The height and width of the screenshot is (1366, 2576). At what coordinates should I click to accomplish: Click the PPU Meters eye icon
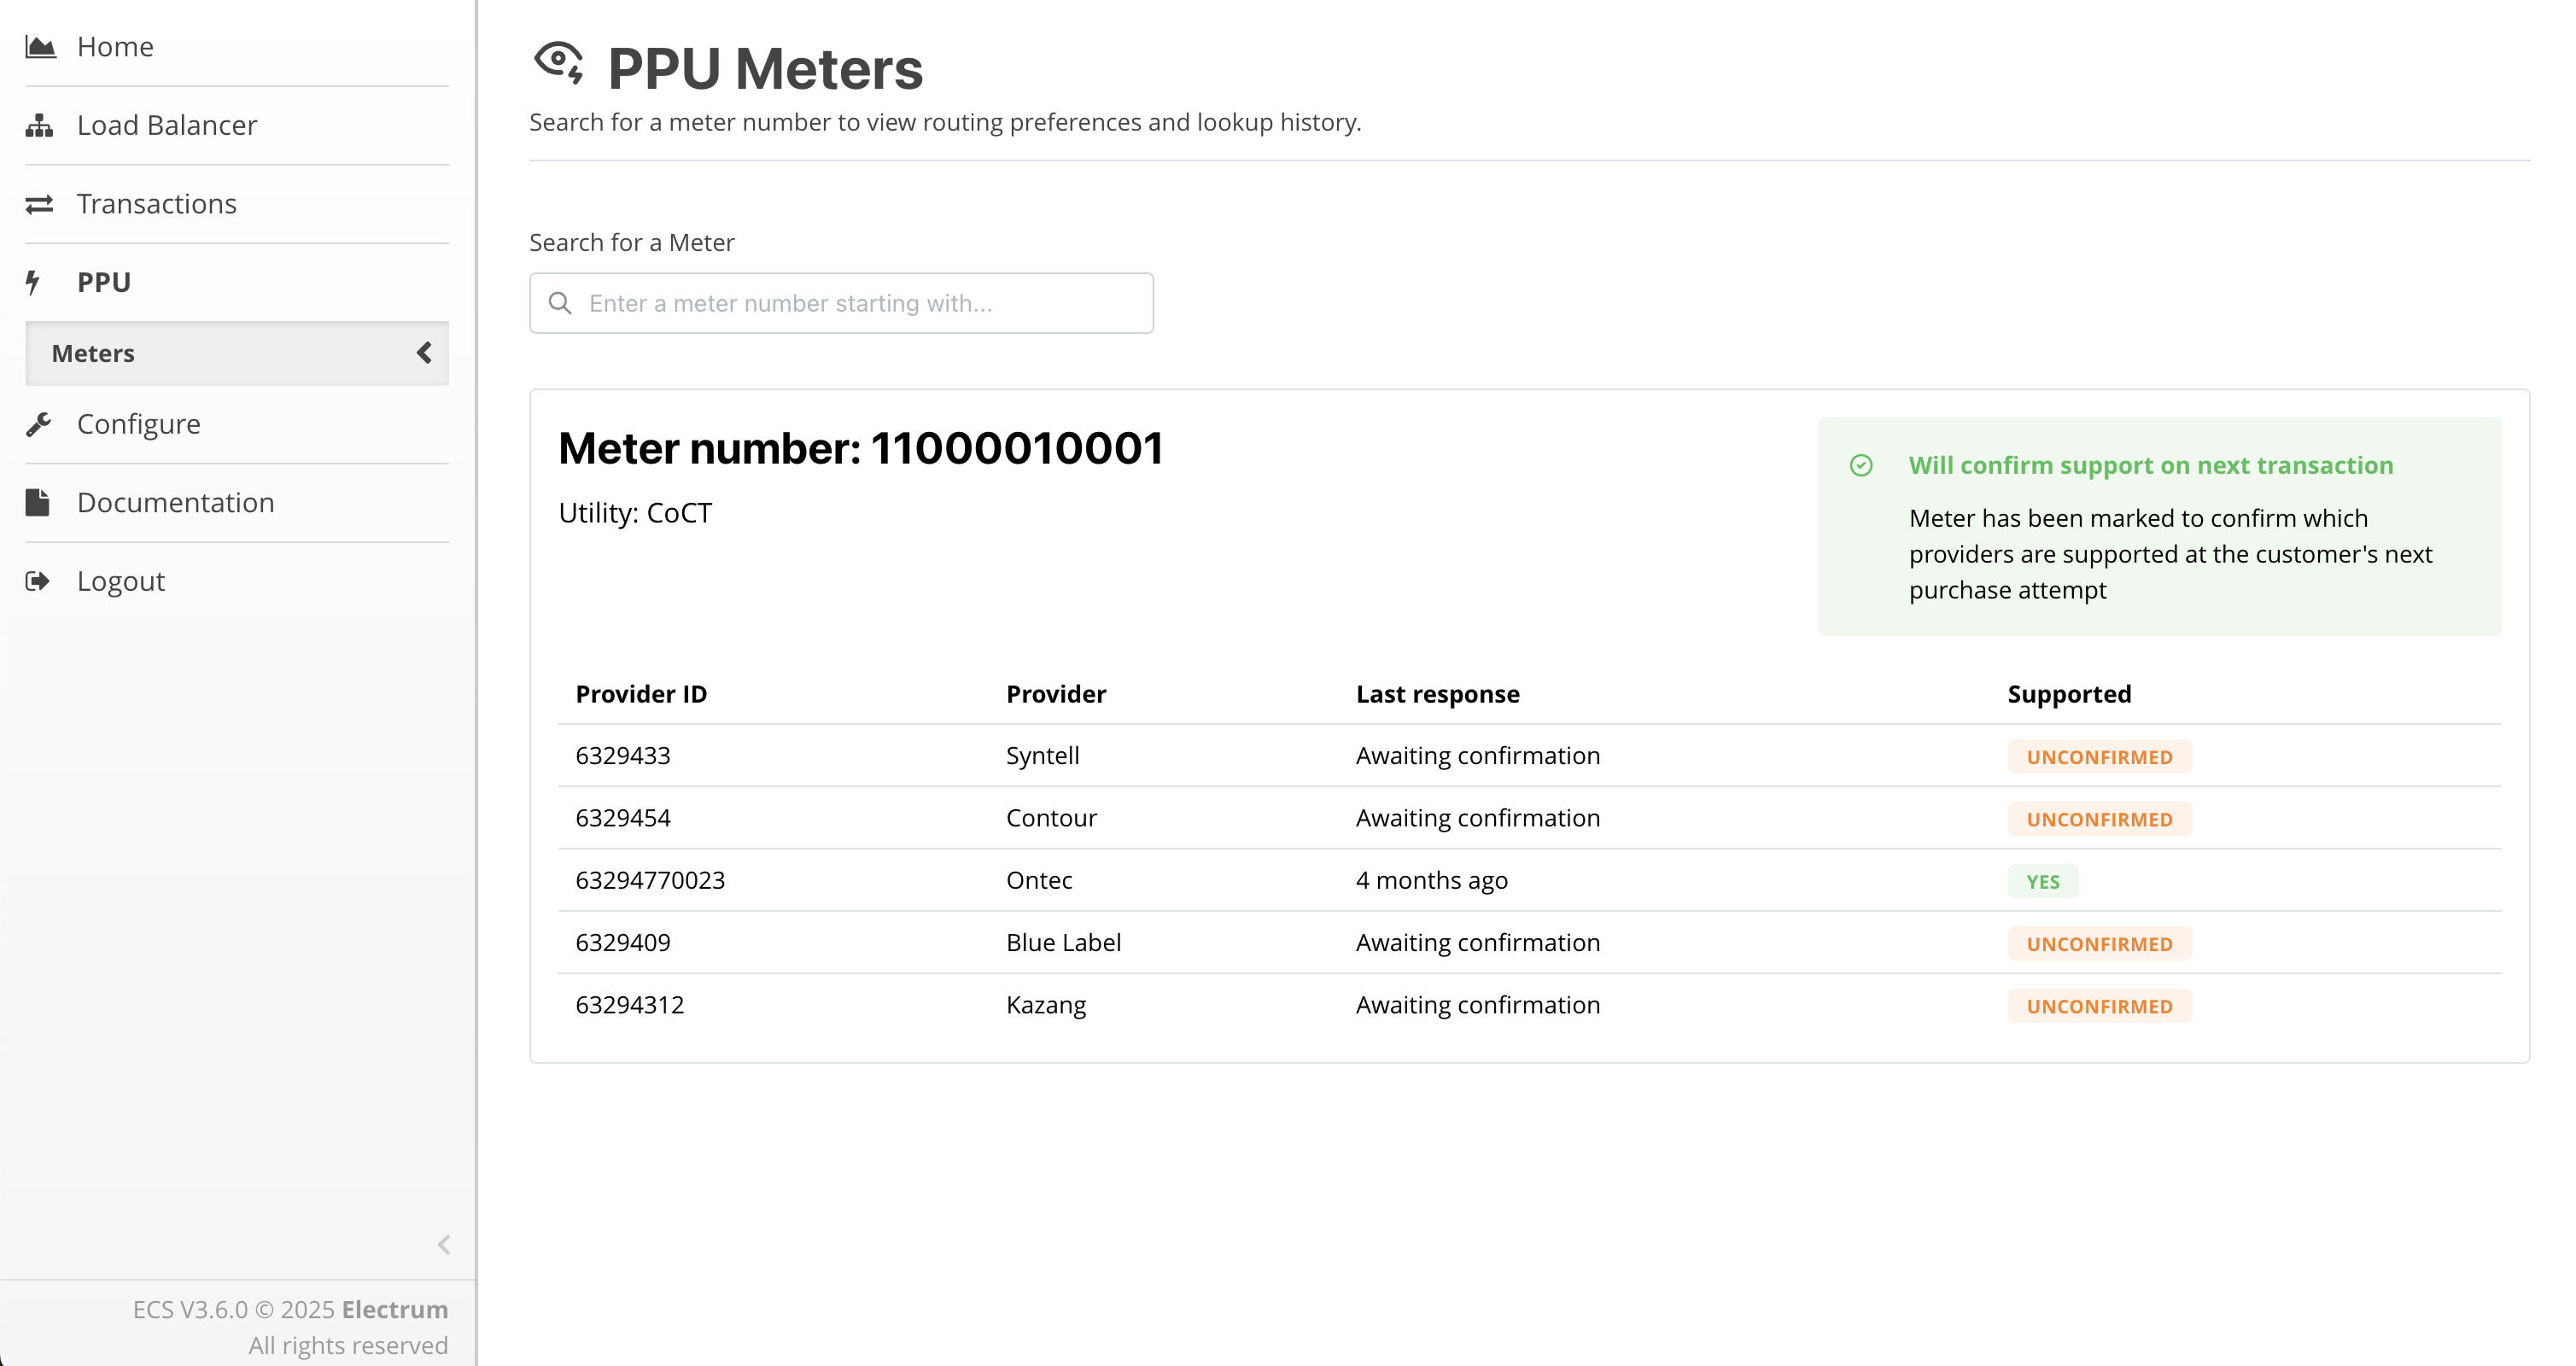coord(559,62)
